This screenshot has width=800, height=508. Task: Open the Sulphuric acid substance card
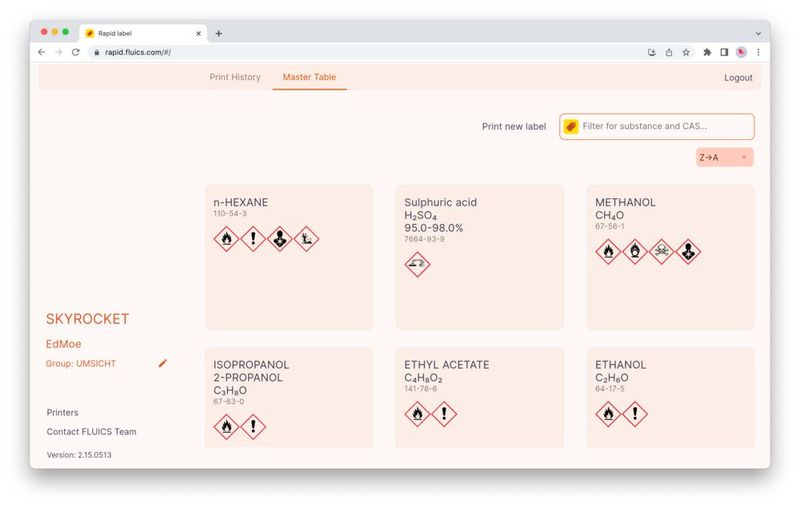(x=480, y=257)
